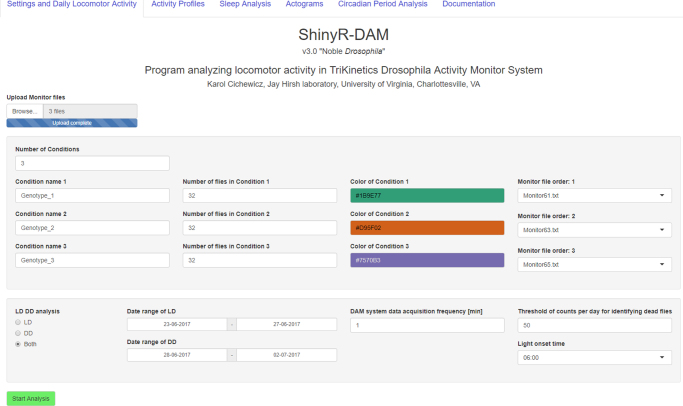The width and height of the screenshot is (683, 406).
Task: Click the dead flies threshold field
Action: coord(595,325)
